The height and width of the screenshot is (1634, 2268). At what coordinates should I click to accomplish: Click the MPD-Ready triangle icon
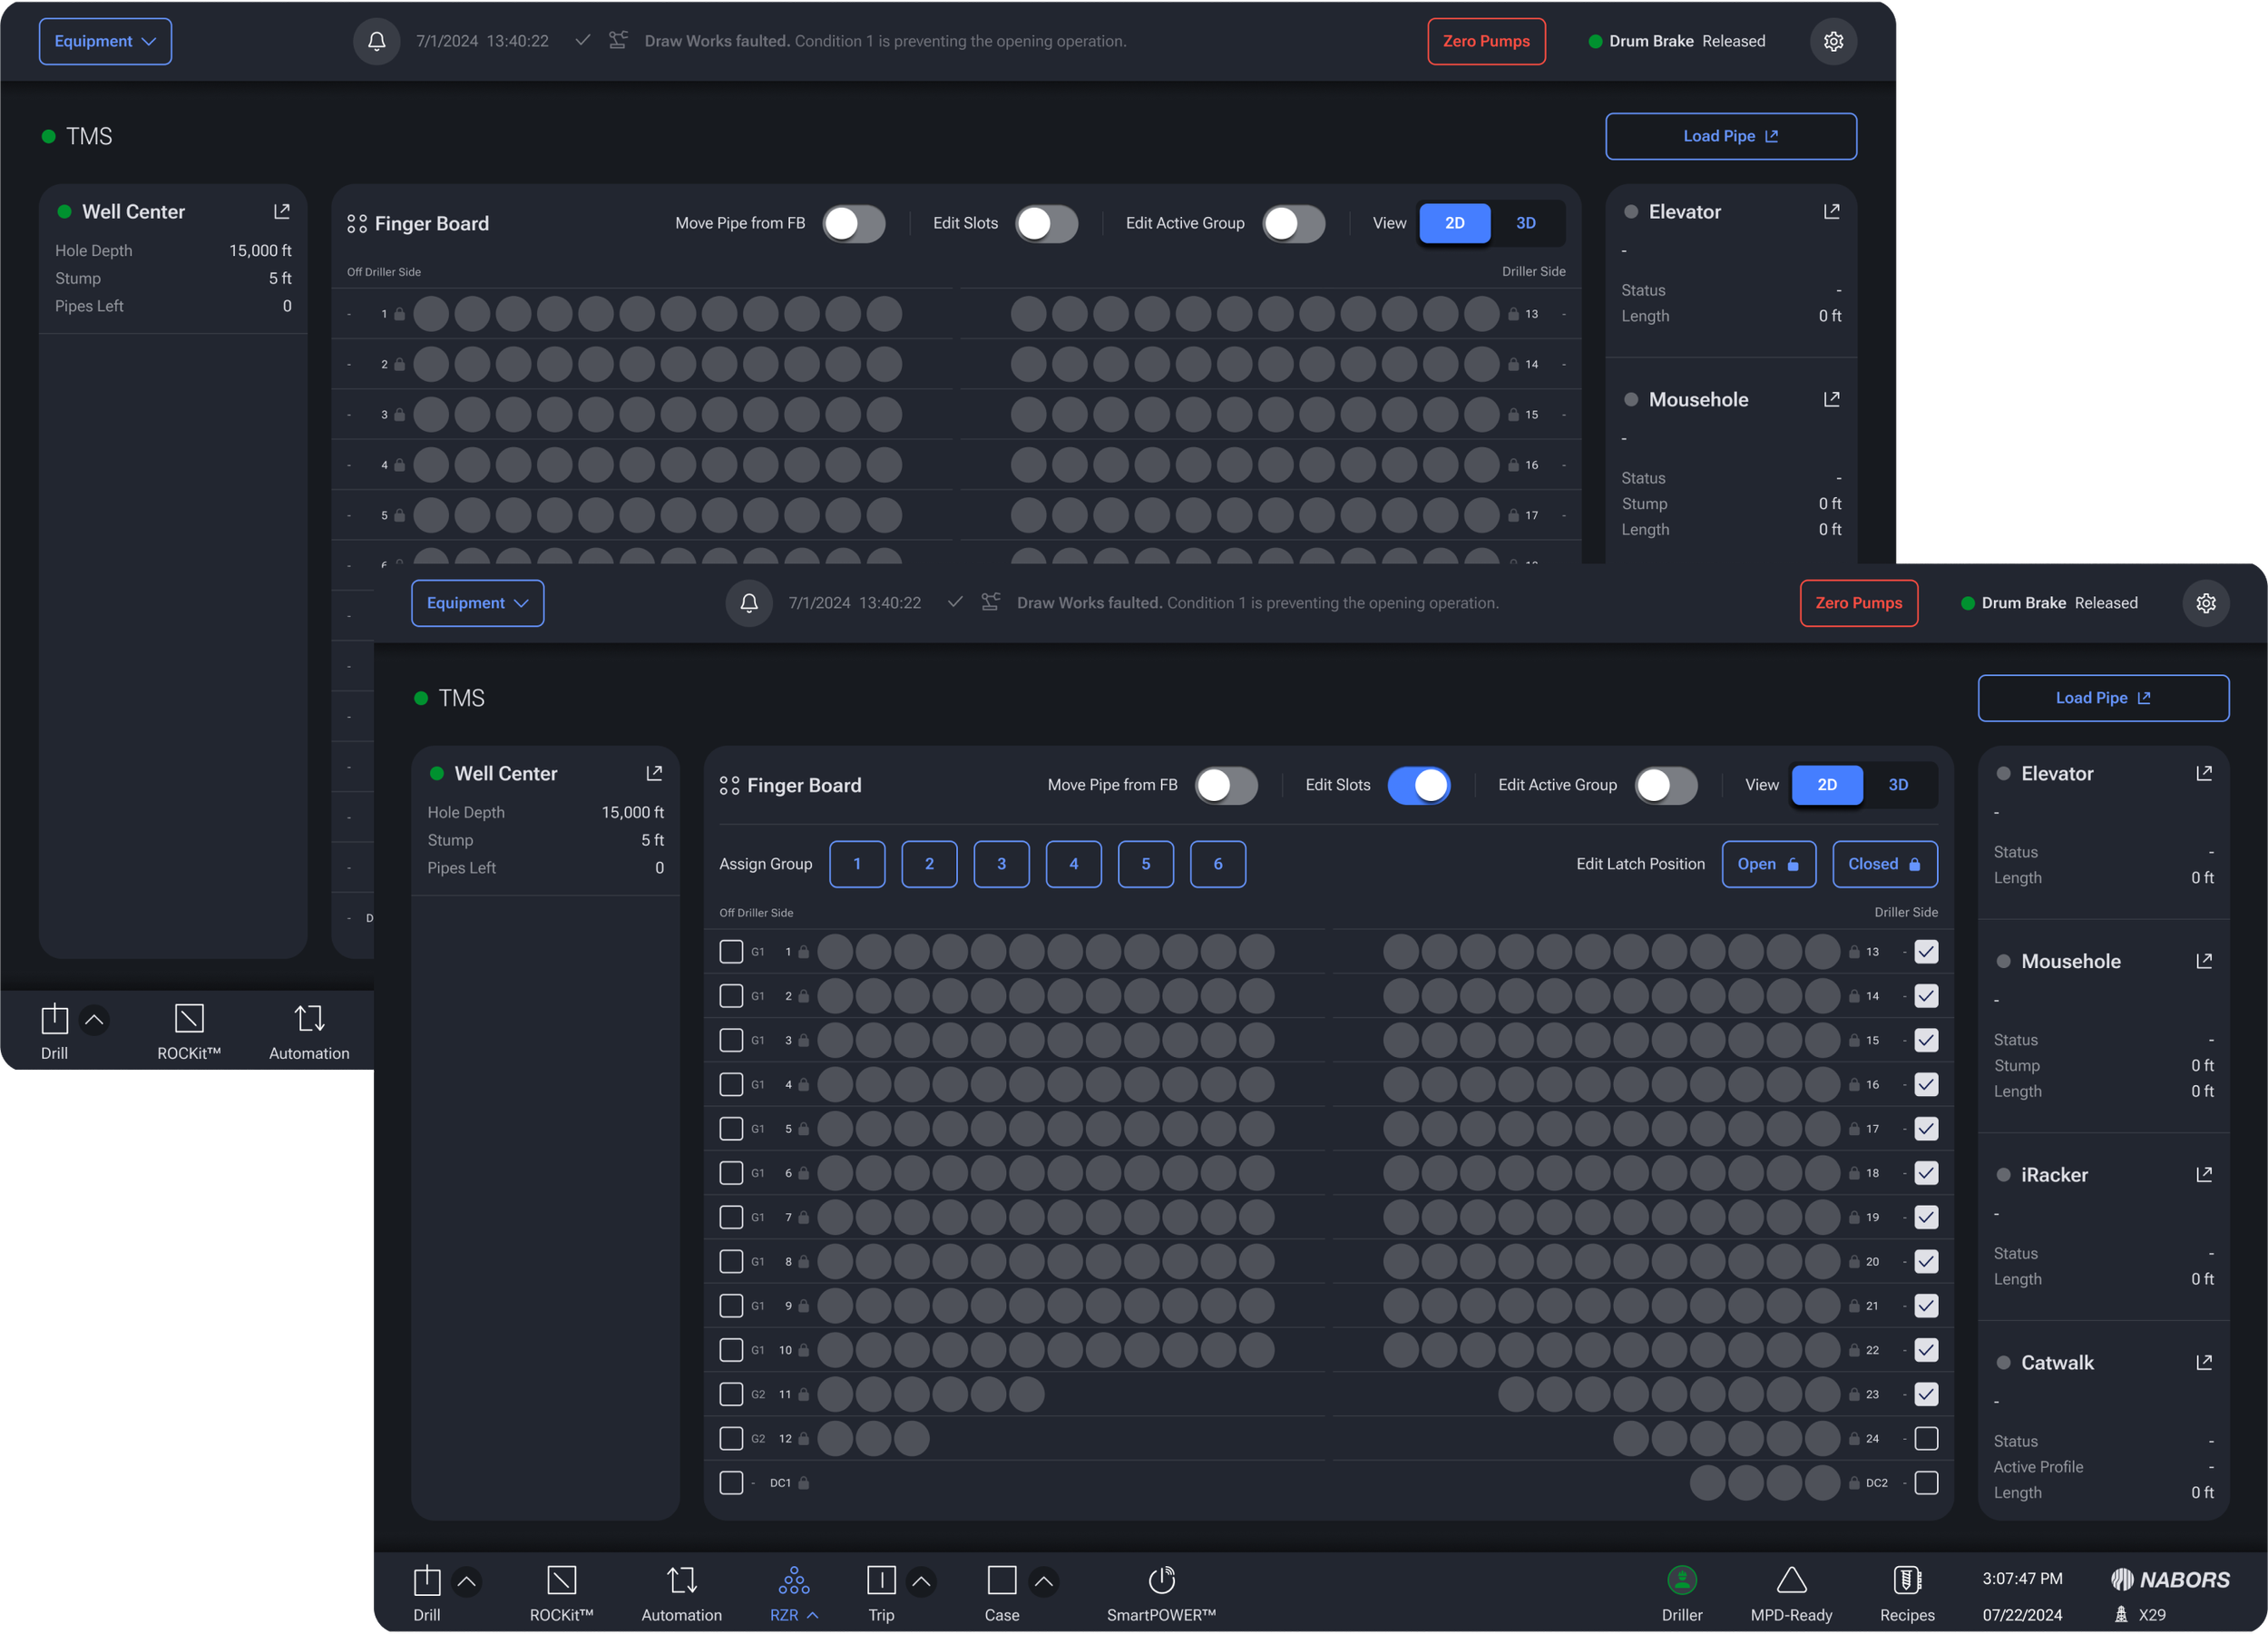point(1790,1580)
